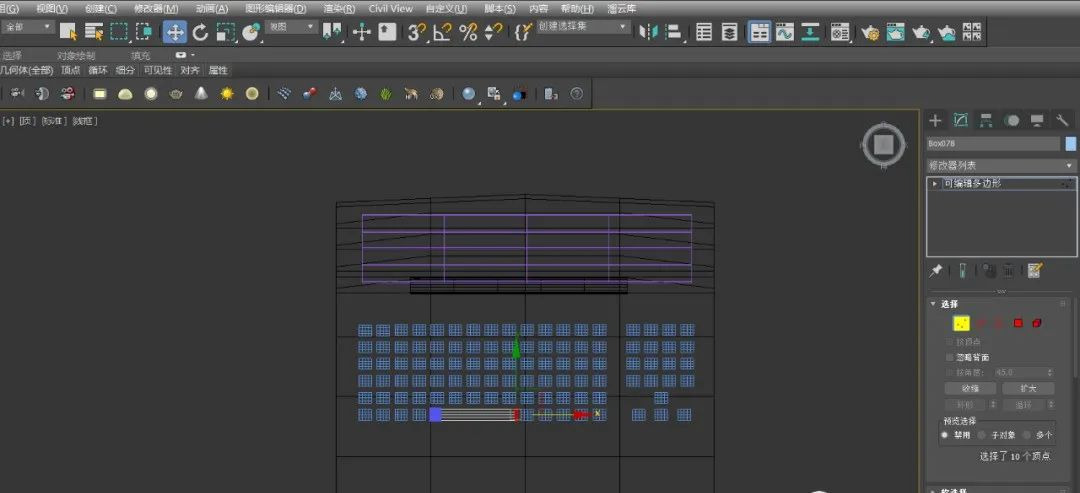Viewport: 1080px width, 493px height.
Task: Open the Civil View menu
Action: point(391,9)
